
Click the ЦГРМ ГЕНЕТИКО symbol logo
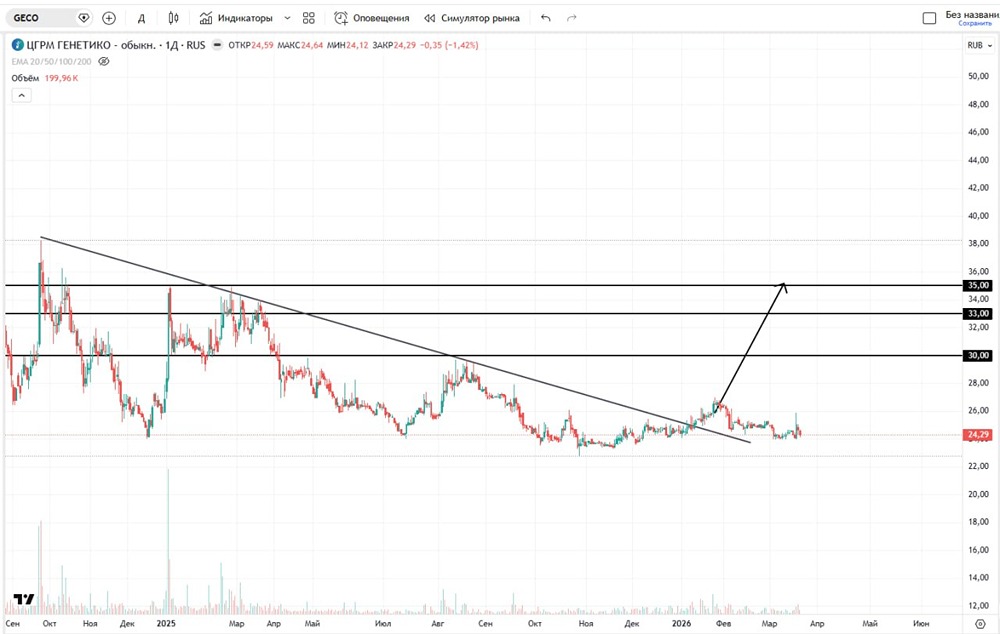[18, 45]
